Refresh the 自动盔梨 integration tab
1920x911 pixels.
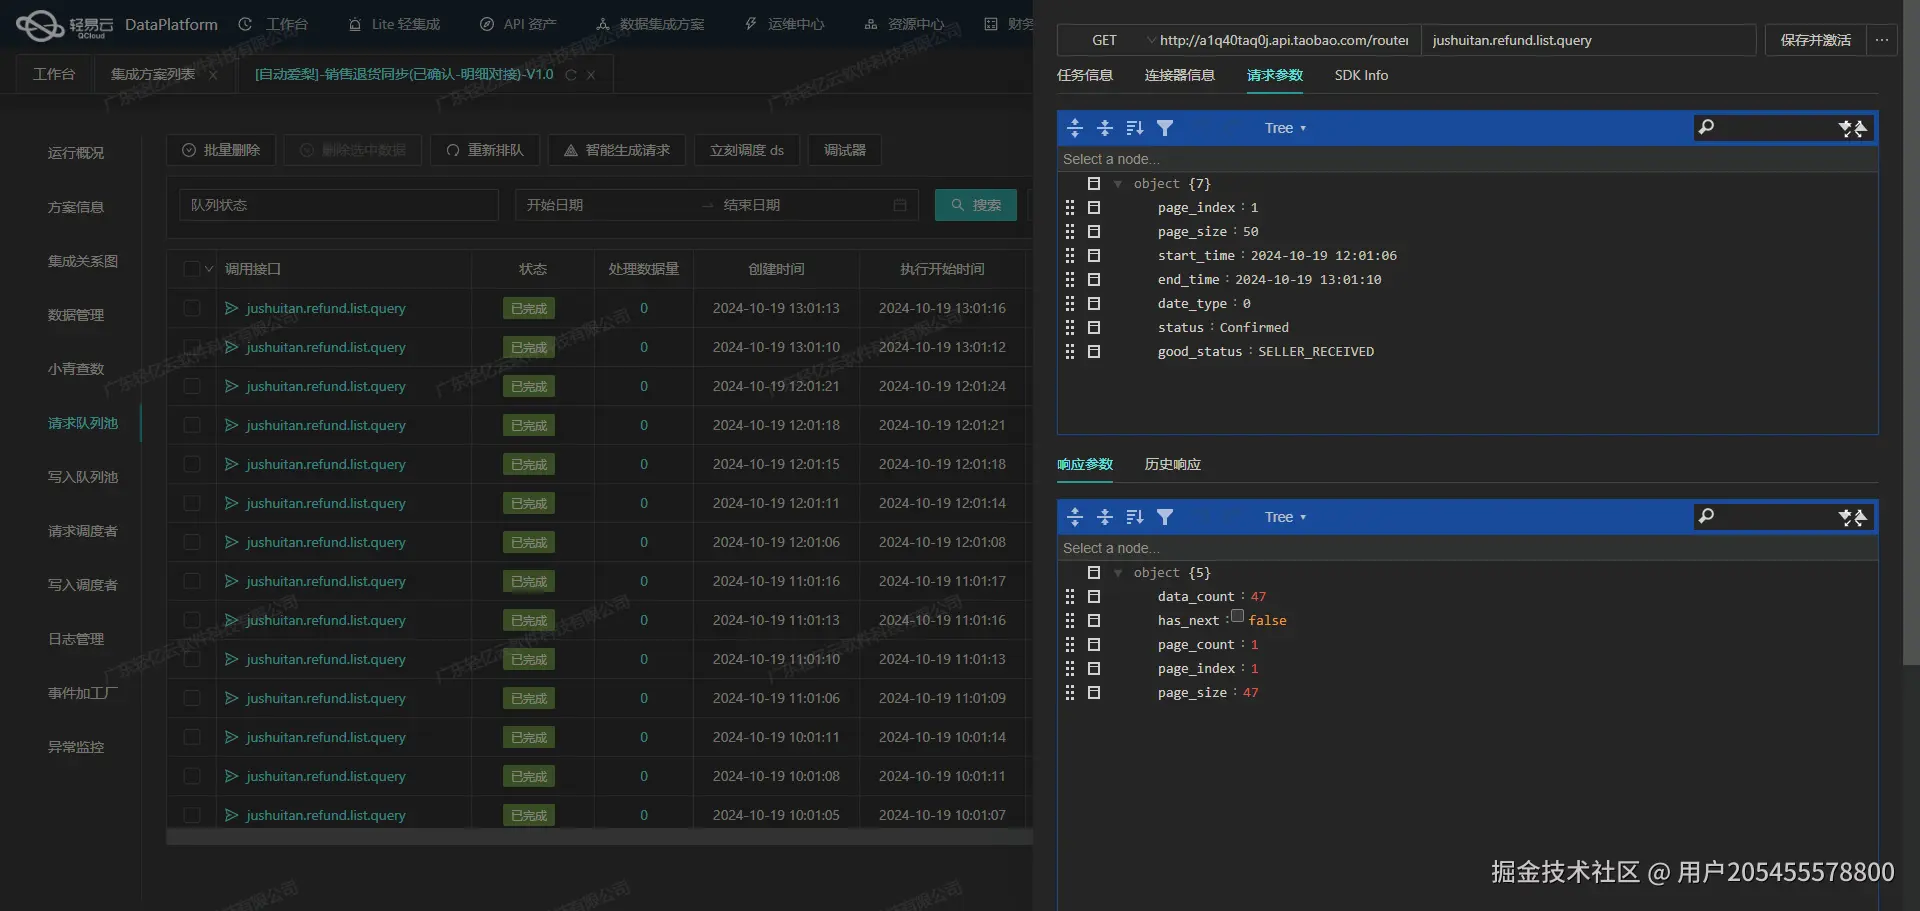tap(571, 75)
